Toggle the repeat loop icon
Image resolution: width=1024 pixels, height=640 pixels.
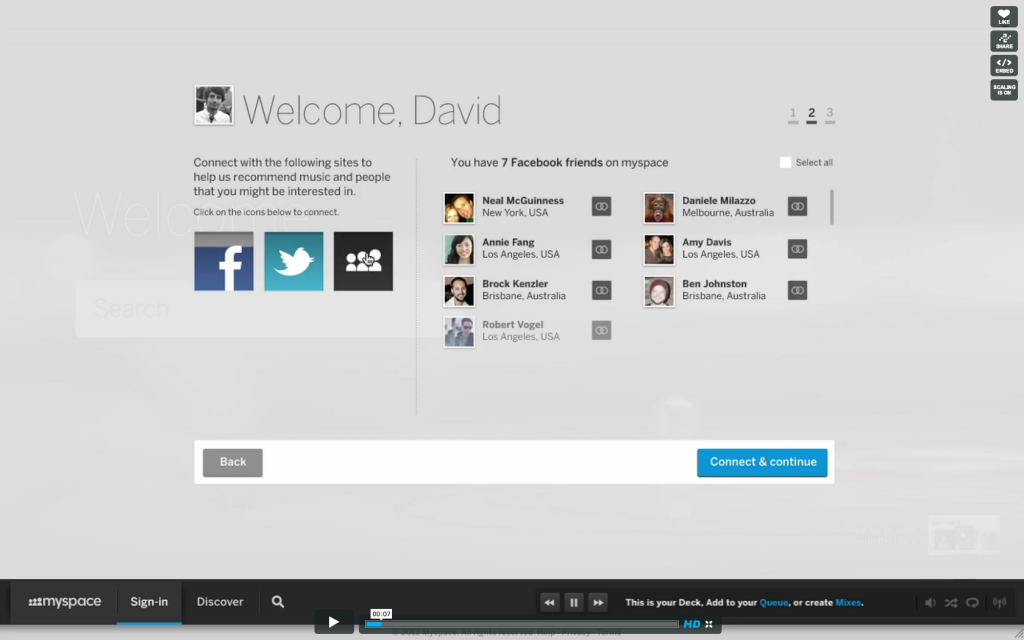tap(972, 603)
